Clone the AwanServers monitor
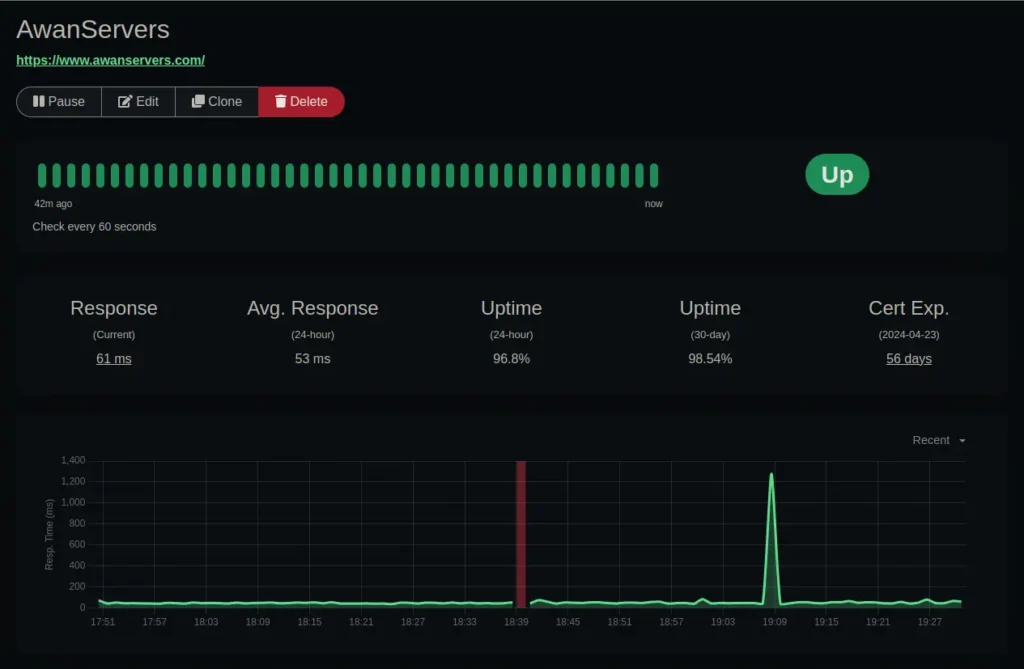This screenshot has height=669, width=1024. coord(216,101)
